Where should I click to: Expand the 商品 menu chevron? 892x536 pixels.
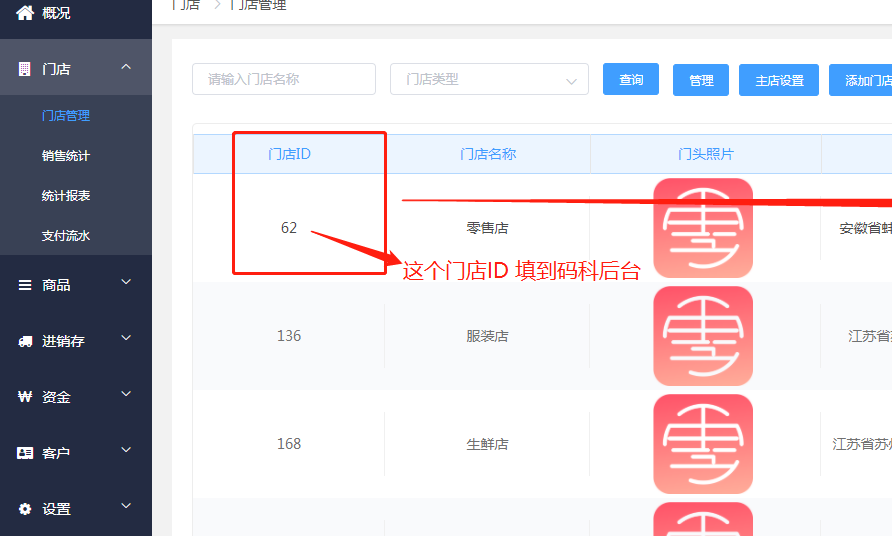(x=126, y=282)
